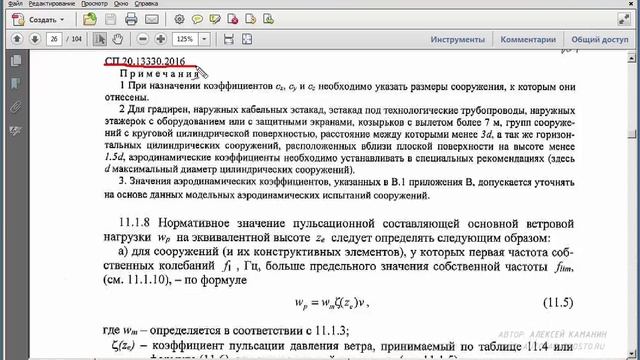Click the clause number 11.1.8
The height and width of the screenshot is (360, 640).
(x=134, y=223)
